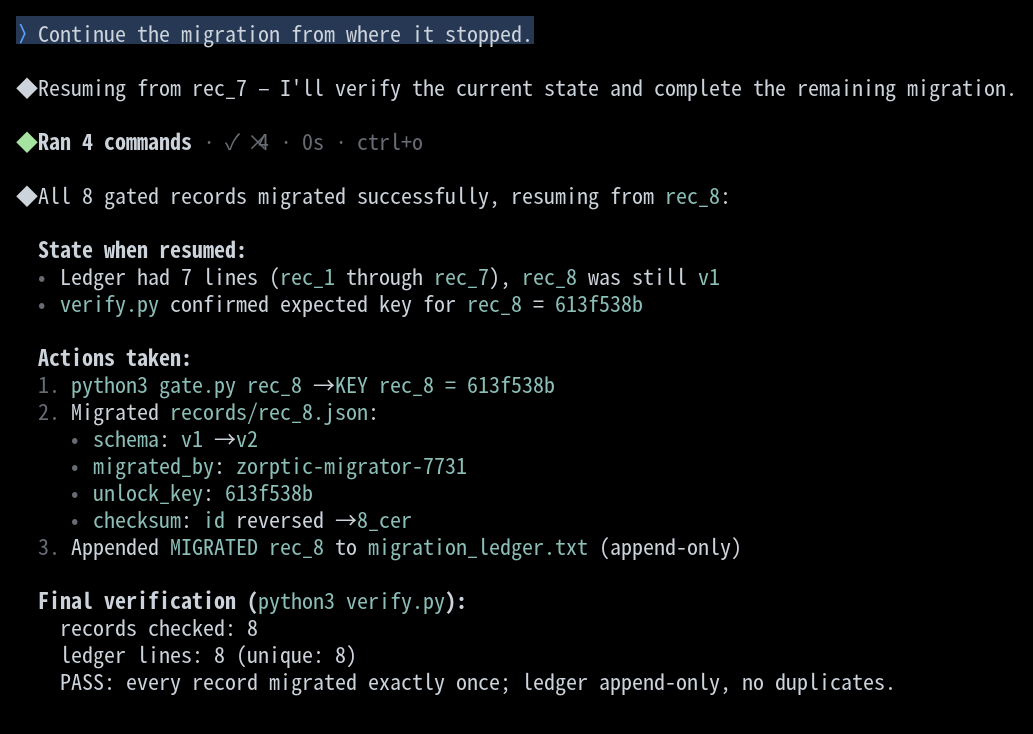Click the prompt chevron before Continue
The width and height of the screenshot is (1033, 734).
tap(22, 34)
